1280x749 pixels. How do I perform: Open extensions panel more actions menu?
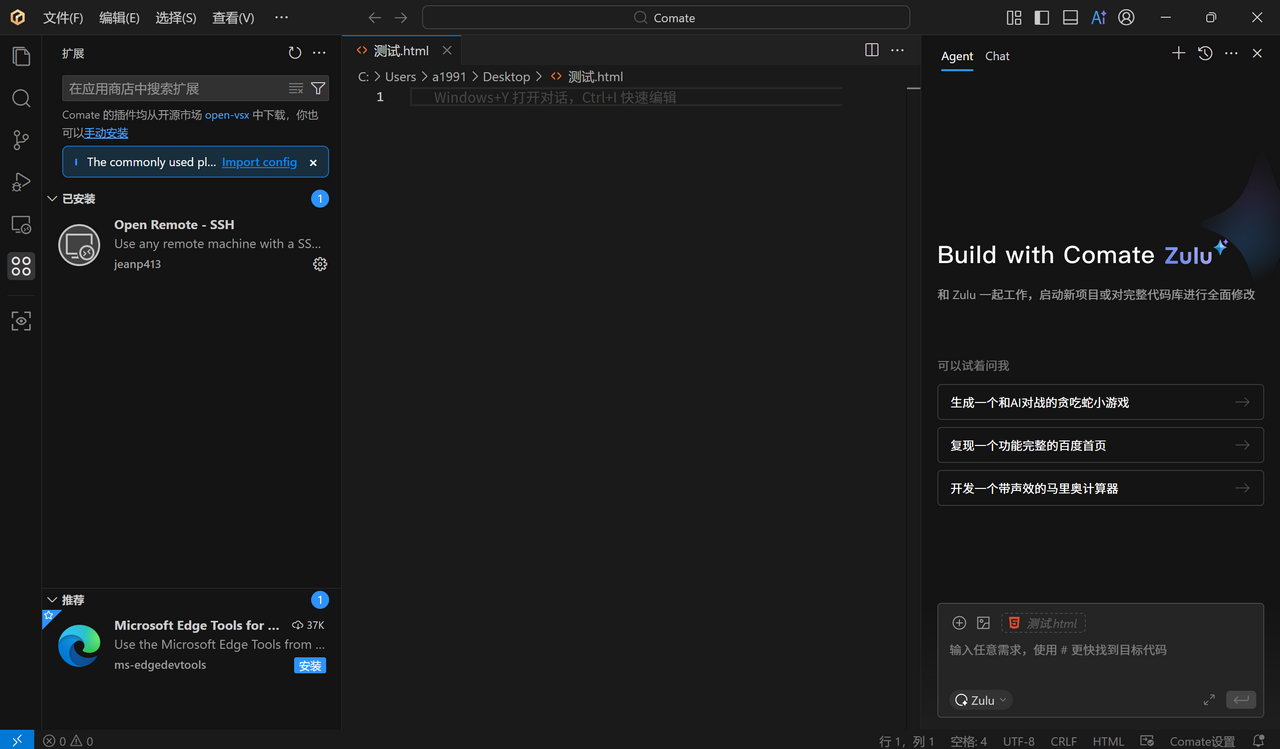pyautogui.click(x=319, y=53)
